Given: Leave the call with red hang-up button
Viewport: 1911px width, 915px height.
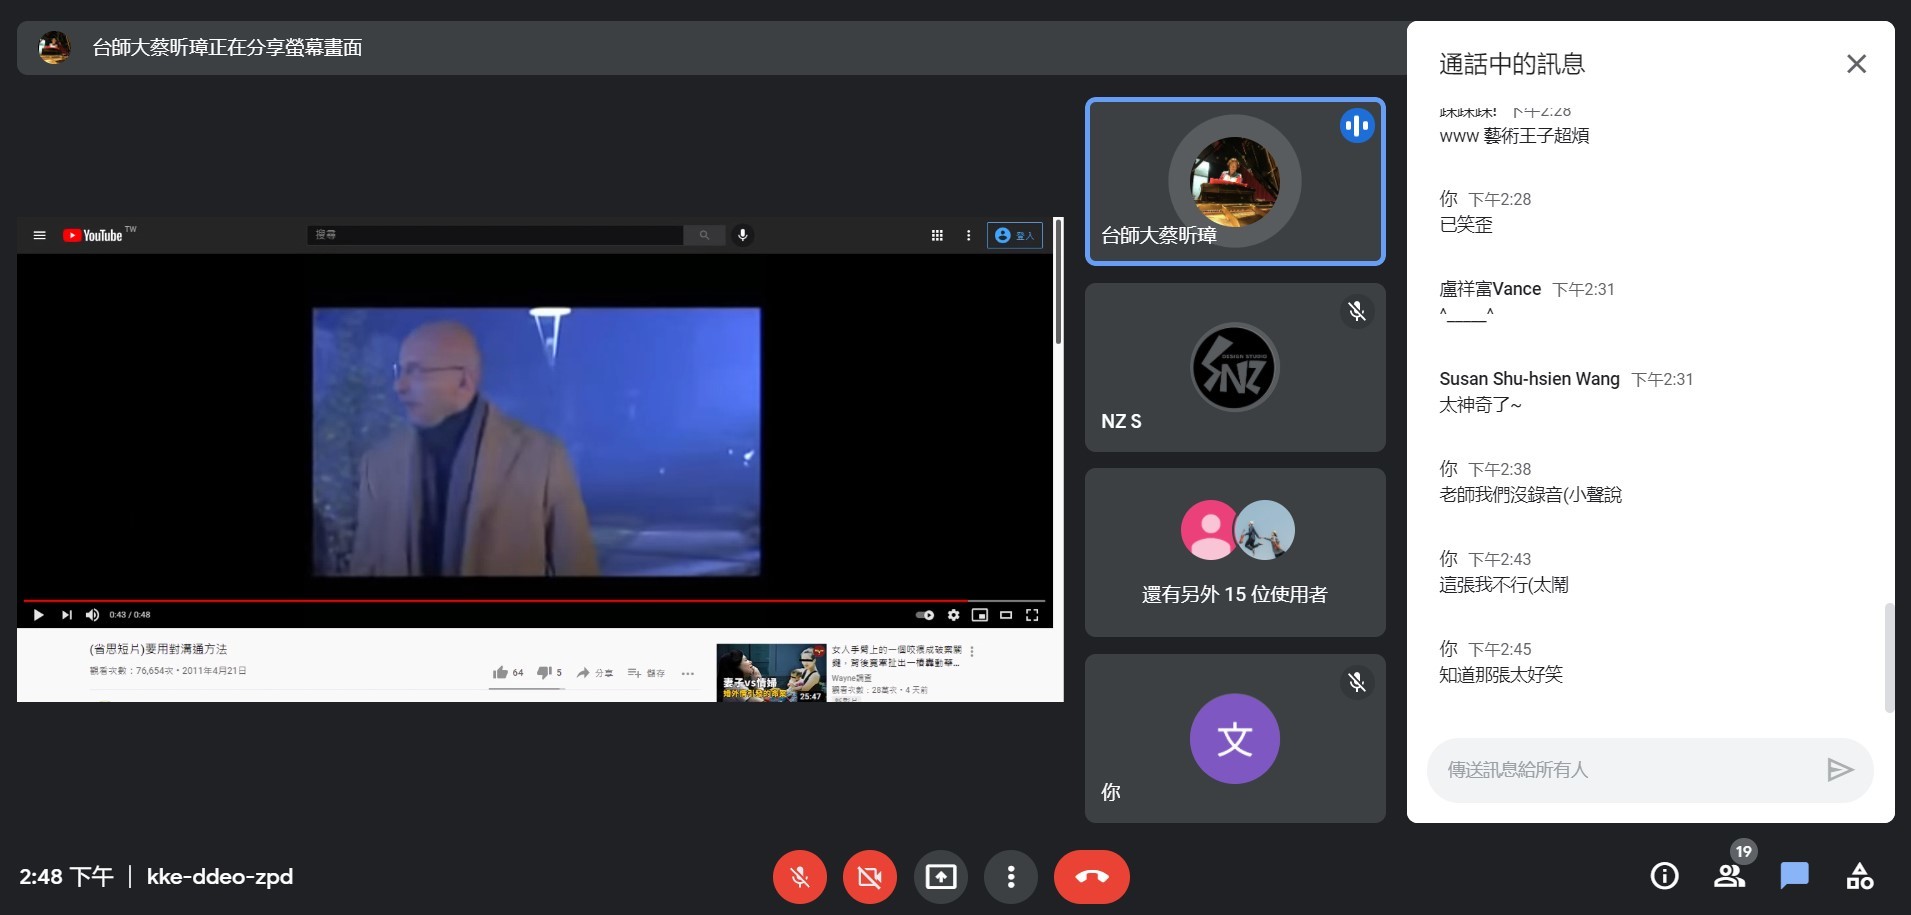Looking at the screenshot, I should point(1092,877).
